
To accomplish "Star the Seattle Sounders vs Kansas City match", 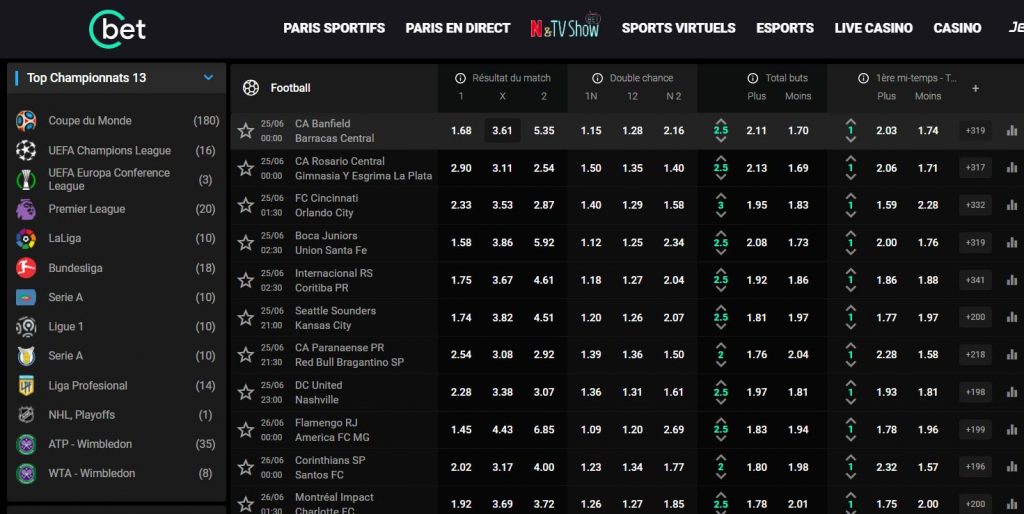I will pyautogui.click(x=246, y=317).
